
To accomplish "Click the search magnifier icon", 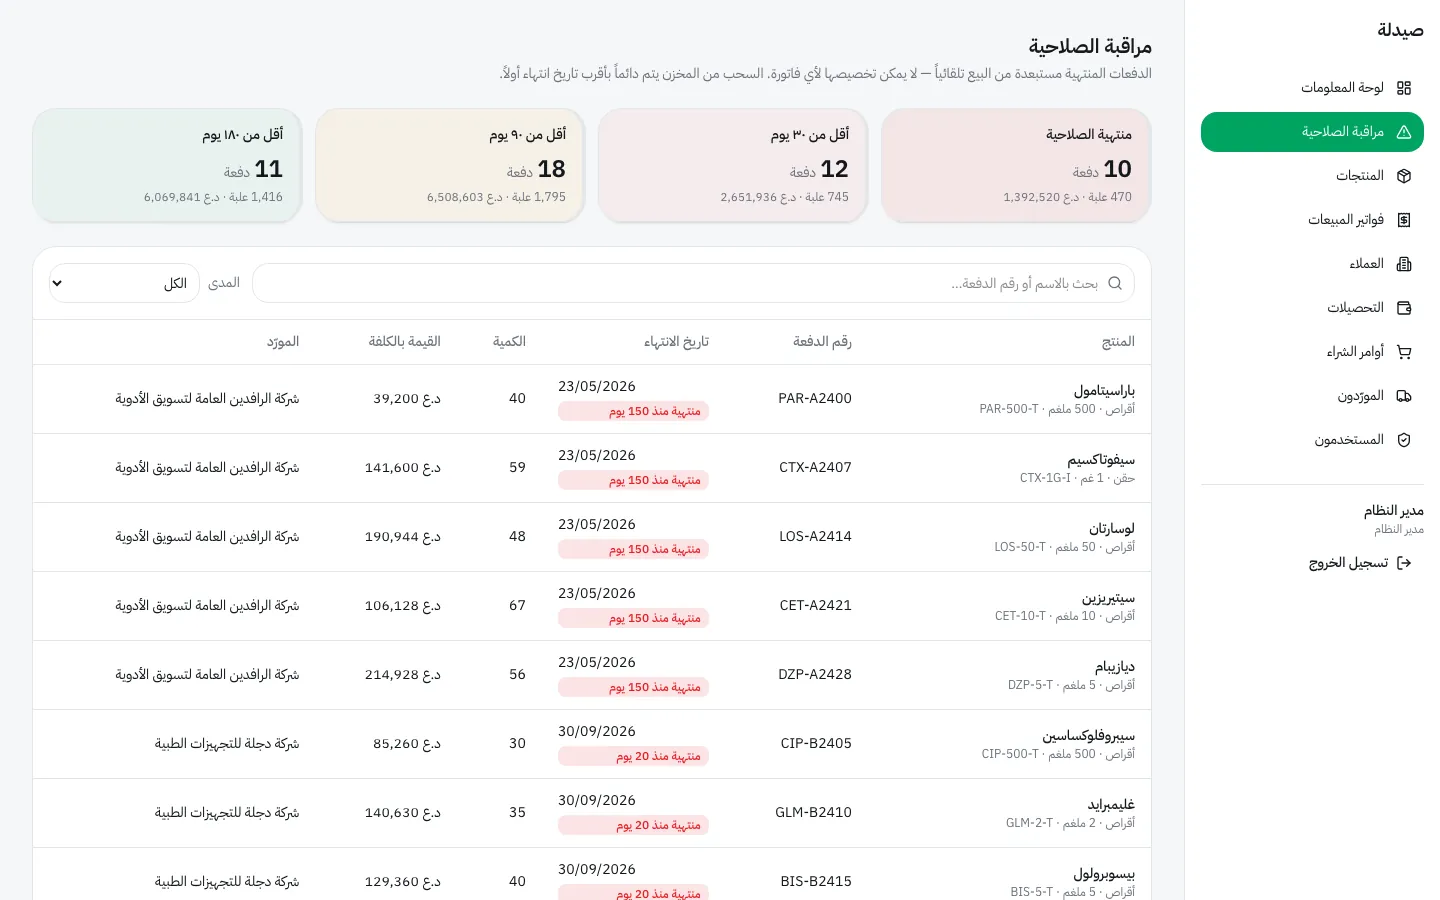I will coord(1115,283).
